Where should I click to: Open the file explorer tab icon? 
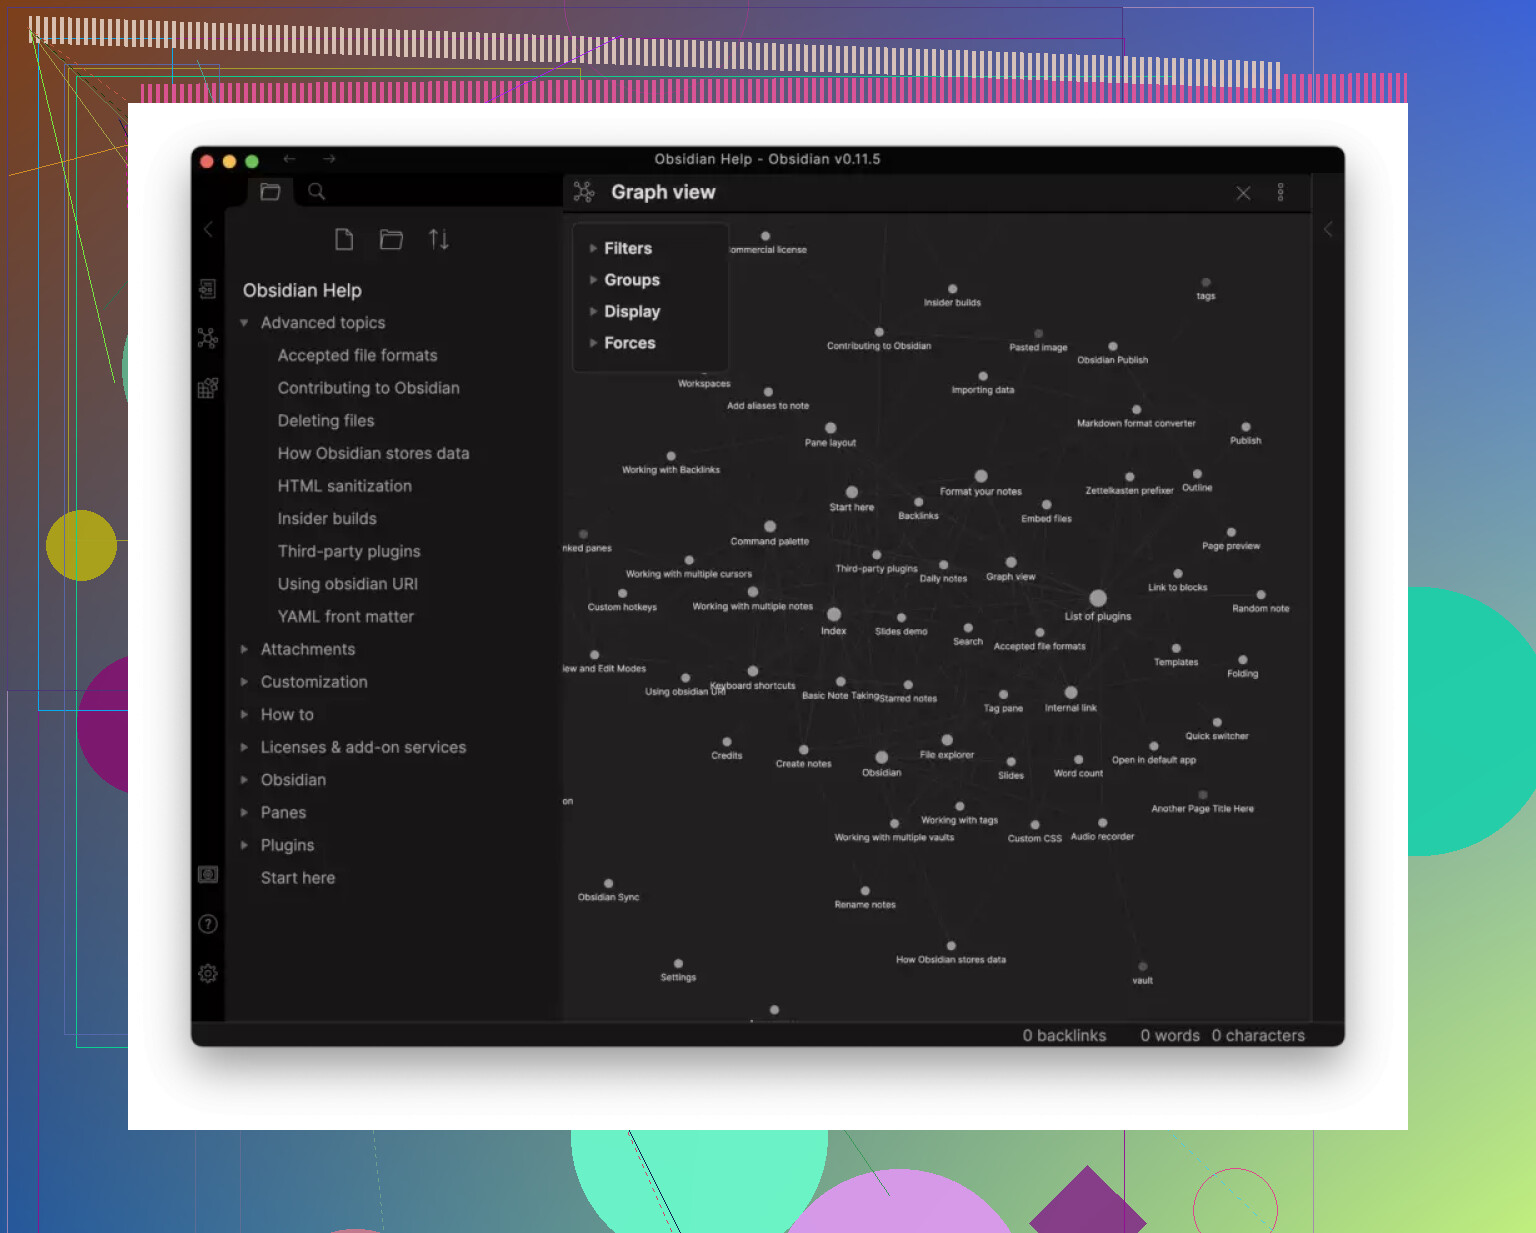(x=270, y=191)
